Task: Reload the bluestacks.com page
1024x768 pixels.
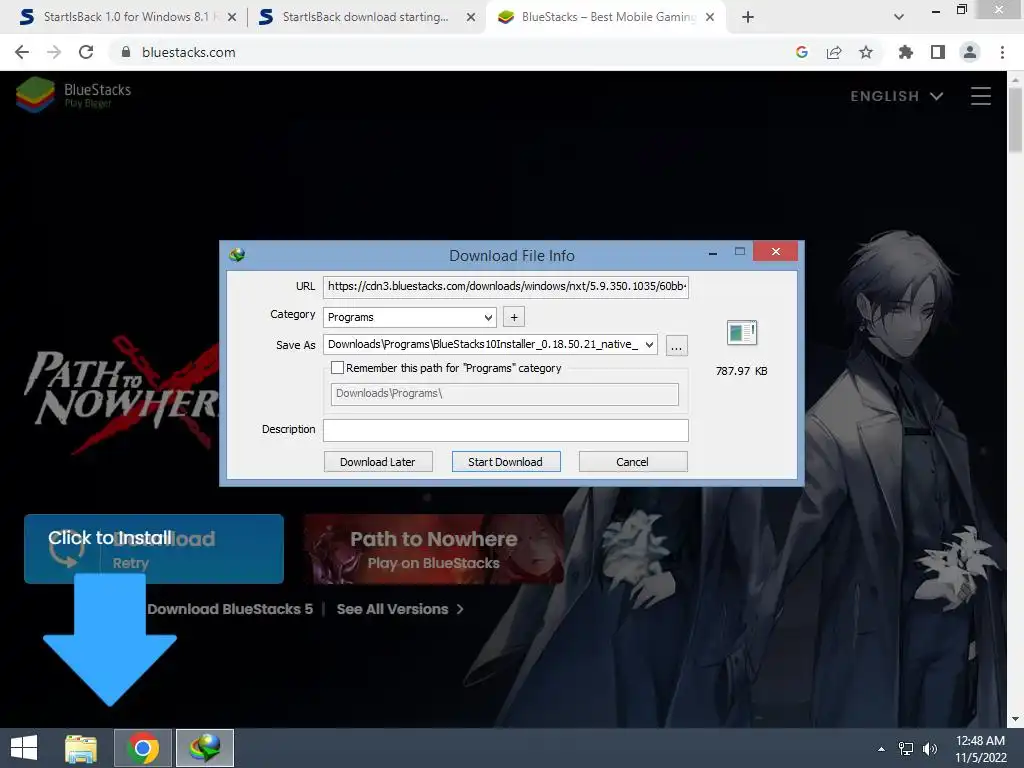Action: pyautogui.click(x=86, y=52)
